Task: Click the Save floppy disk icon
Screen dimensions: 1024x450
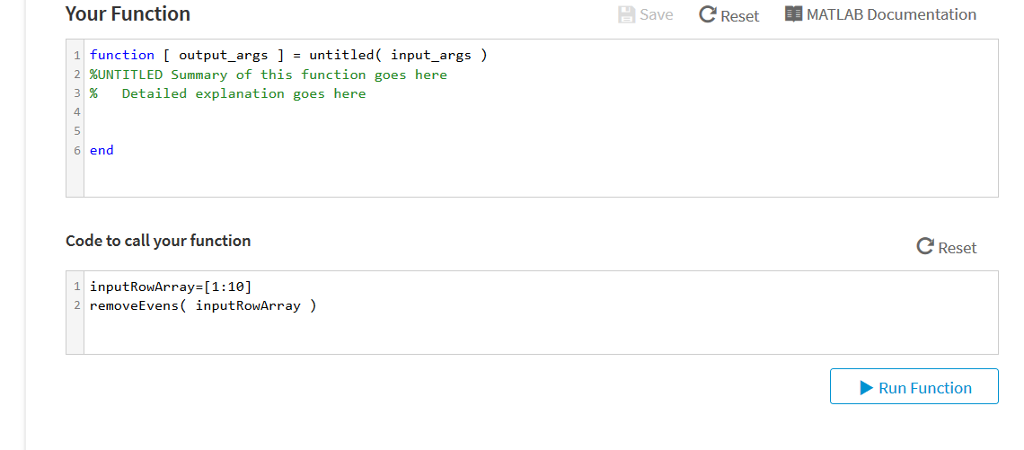Action: click(626, 14)
